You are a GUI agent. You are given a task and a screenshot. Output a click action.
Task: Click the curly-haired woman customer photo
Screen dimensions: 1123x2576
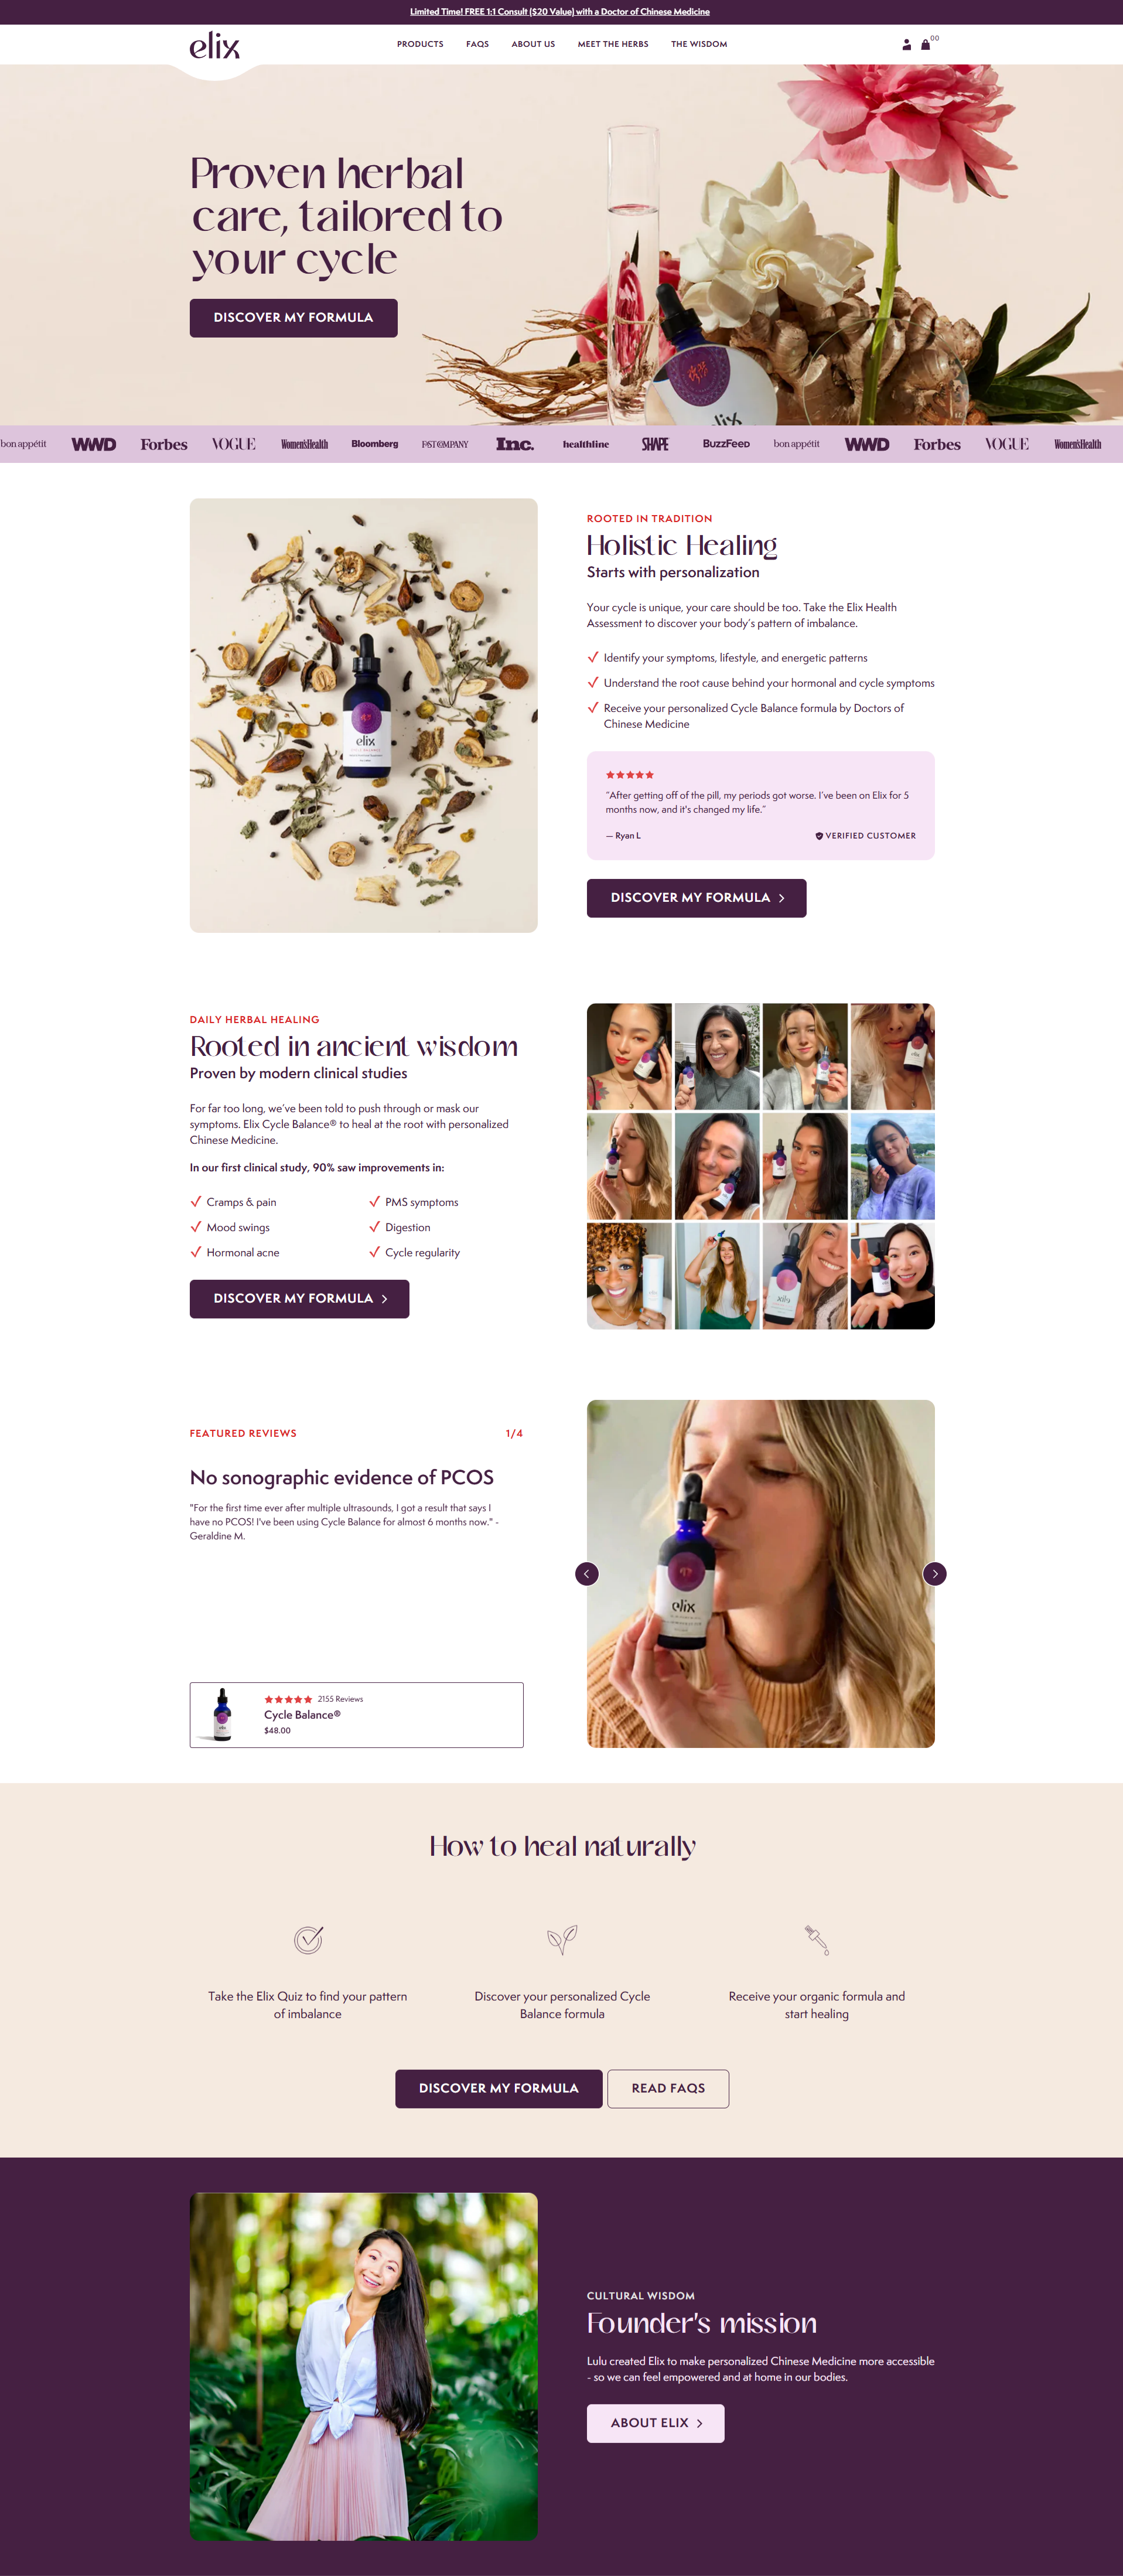coord(629,1276)
